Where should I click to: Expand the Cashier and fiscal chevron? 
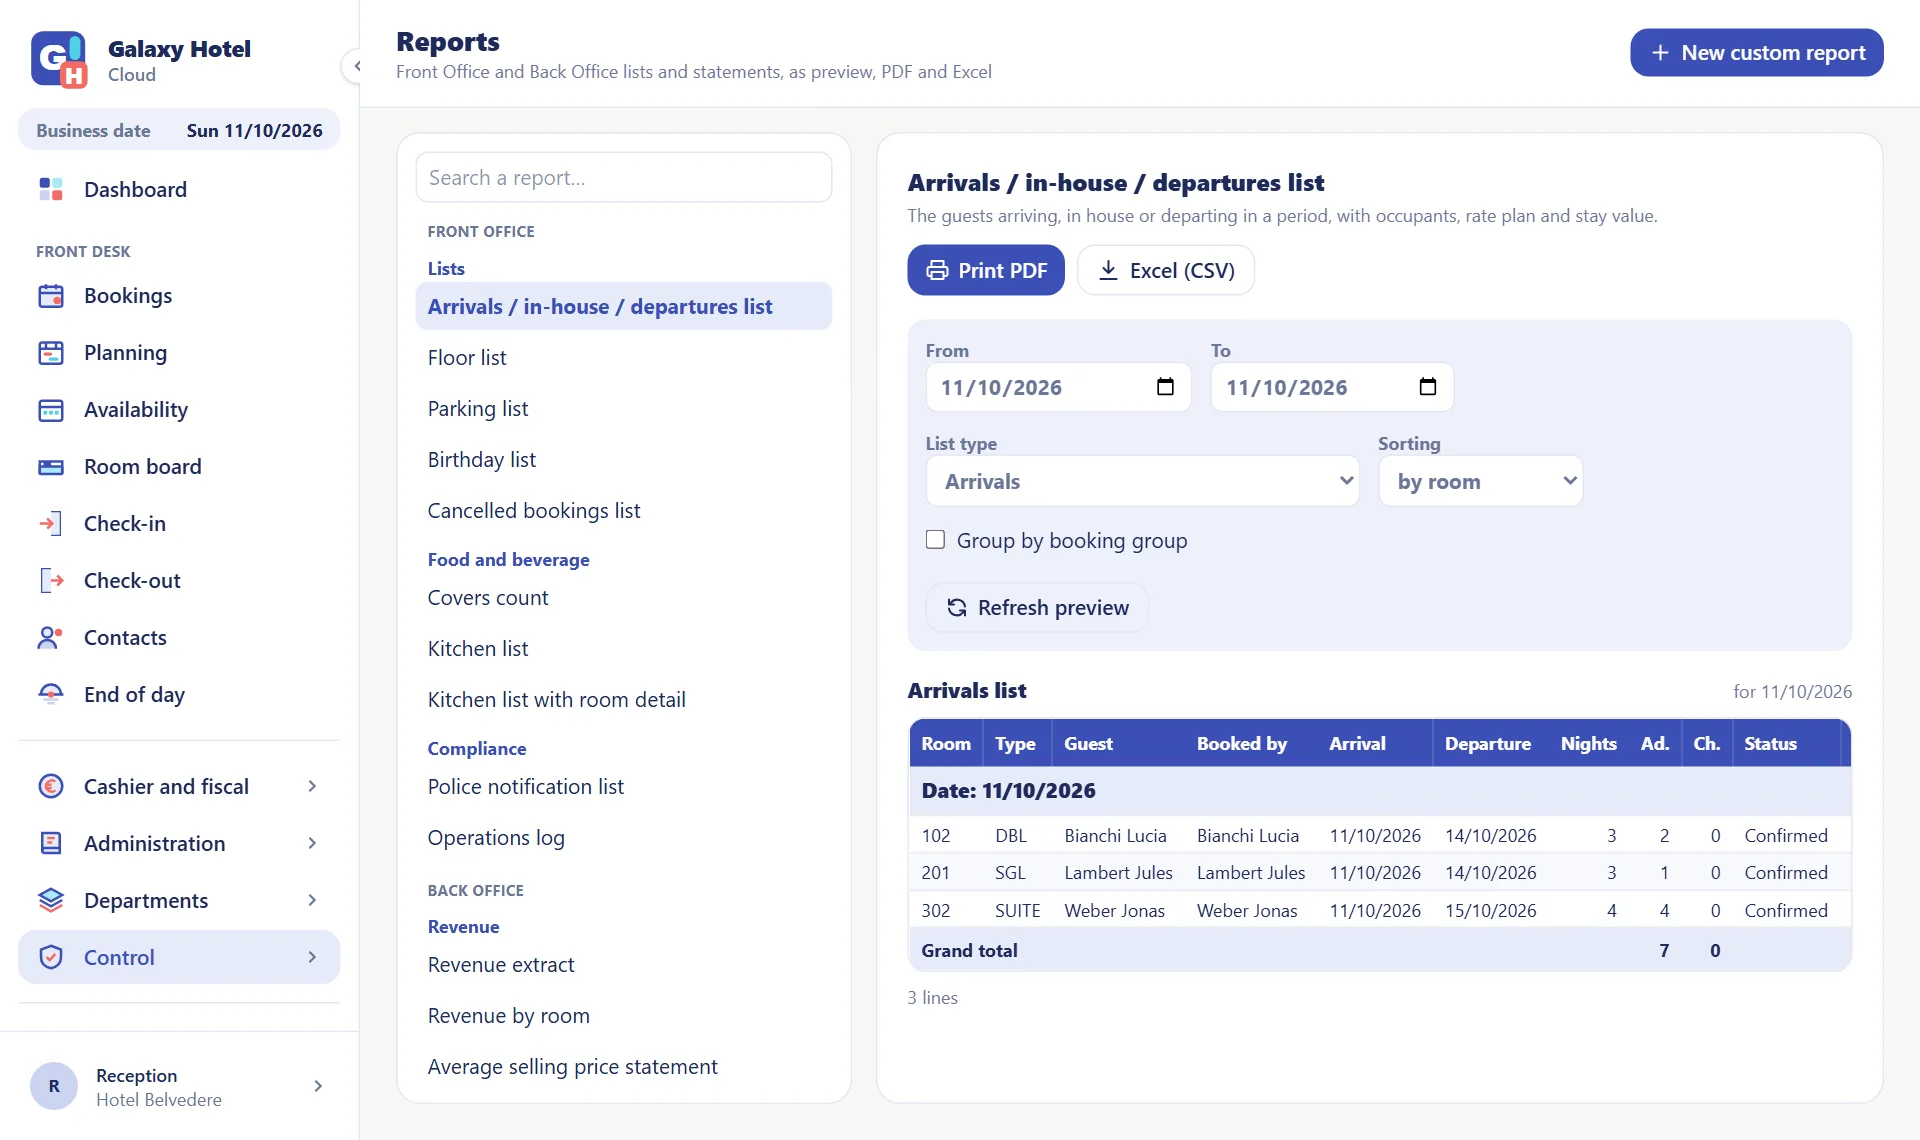312,787
